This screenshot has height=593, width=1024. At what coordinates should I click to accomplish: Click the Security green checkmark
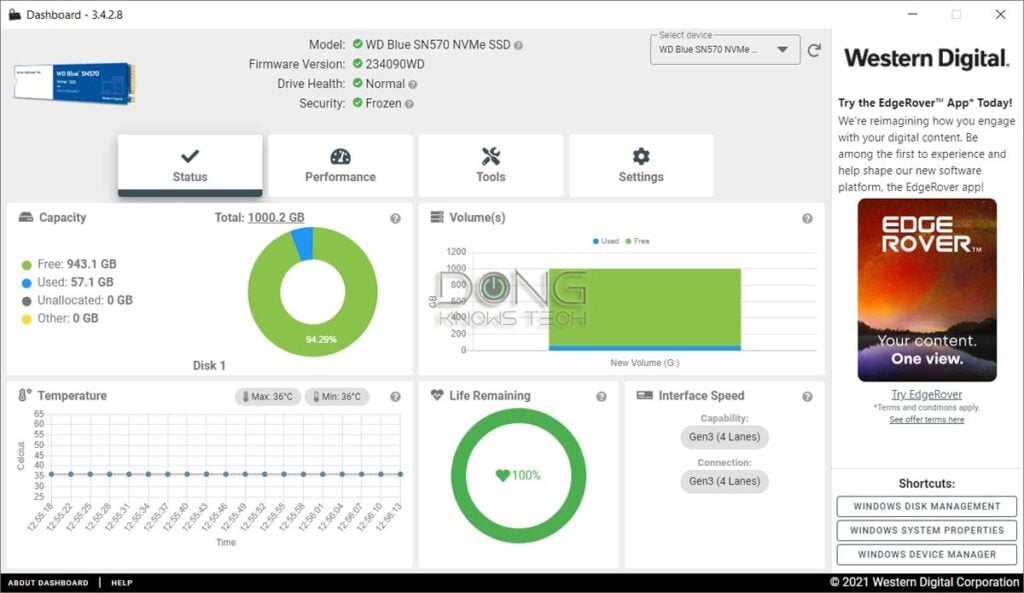click(357, 103)
